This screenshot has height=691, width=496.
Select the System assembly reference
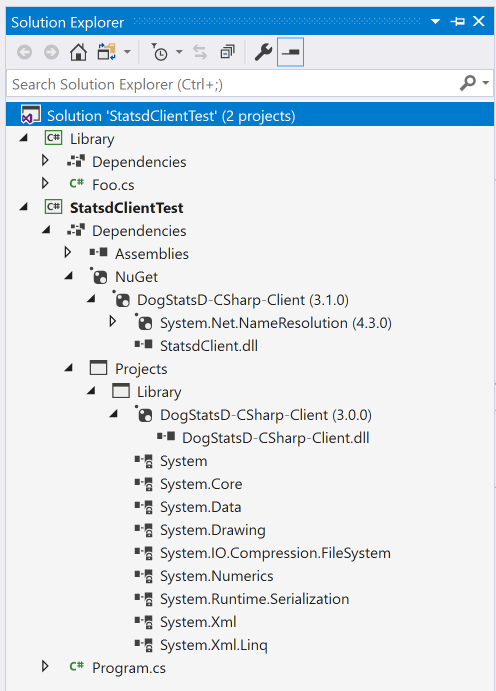pos(183,461)
